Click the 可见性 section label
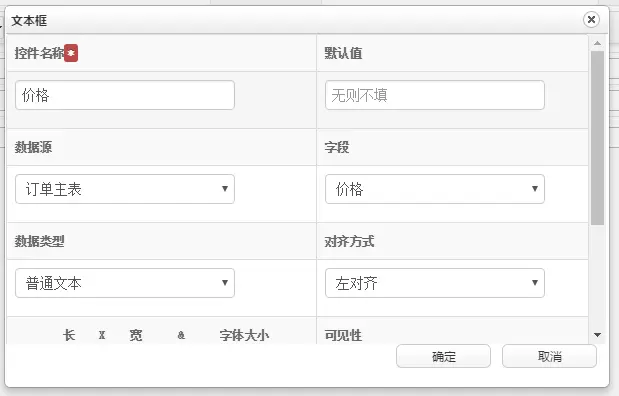619x396 pixels. pos(343,335)
